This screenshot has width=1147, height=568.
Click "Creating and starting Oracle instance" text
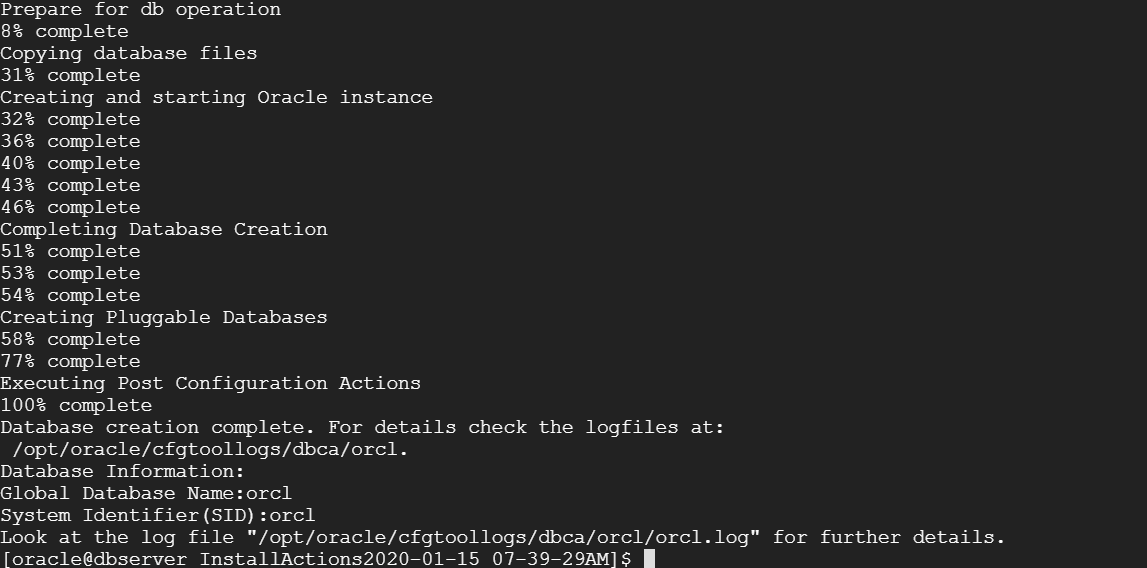216,98
